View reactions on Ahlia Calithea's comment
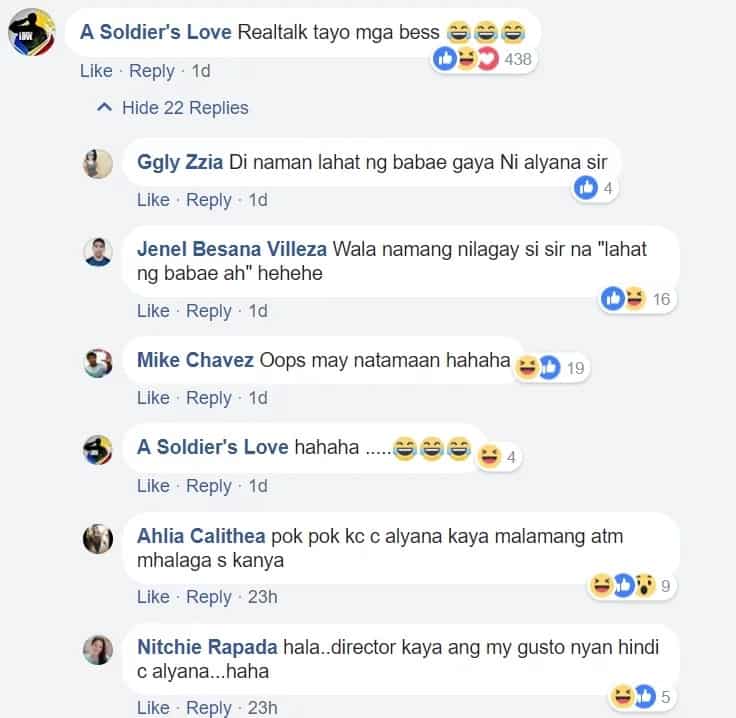 tap(631, 585)
